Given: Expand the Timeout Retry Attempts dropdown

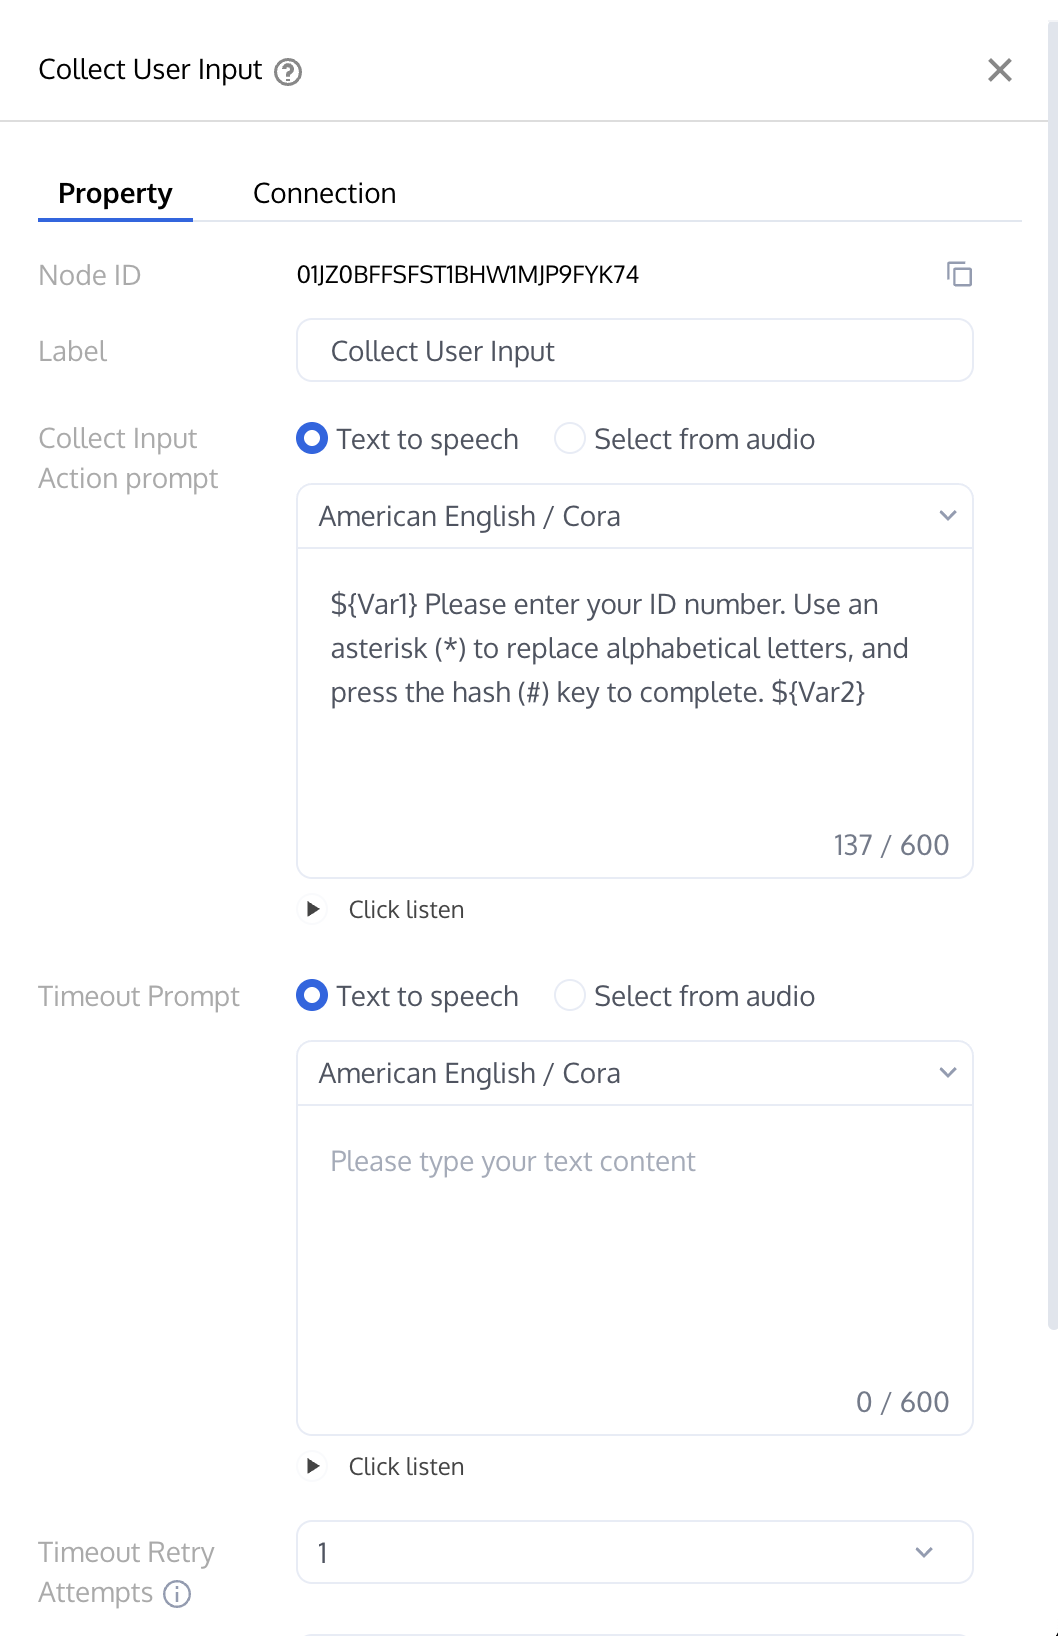Looking at the screenshot, I should click(634, 1552).
